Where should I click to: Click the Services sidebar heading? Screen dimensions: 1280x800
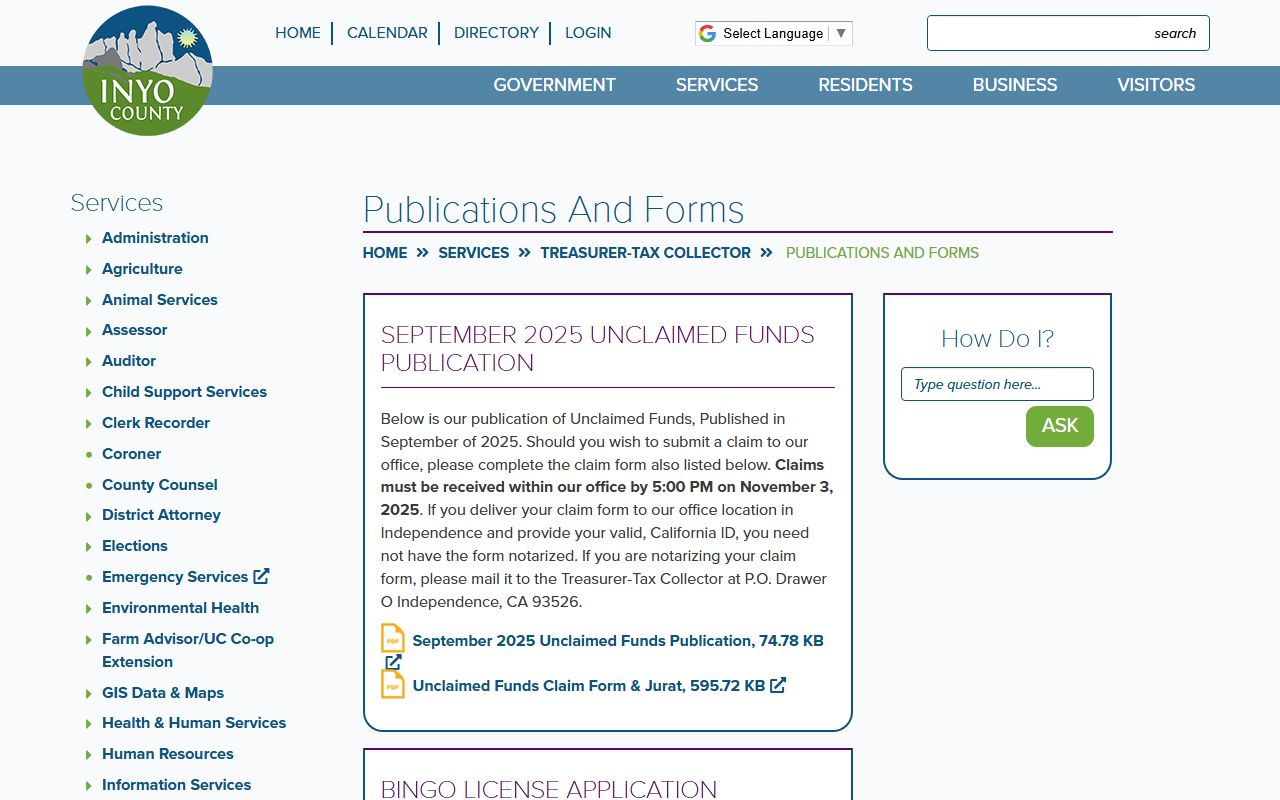click(x=117, y=203)
